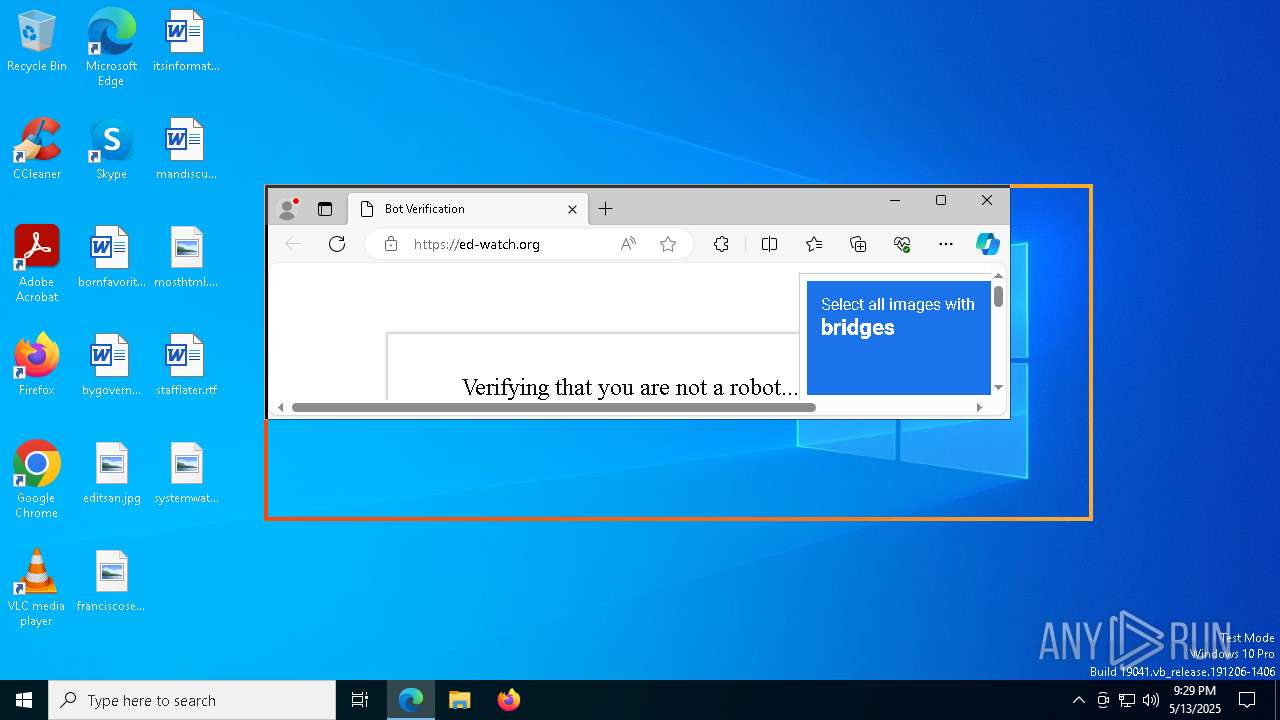Select the mandiscu Word document

186,149
